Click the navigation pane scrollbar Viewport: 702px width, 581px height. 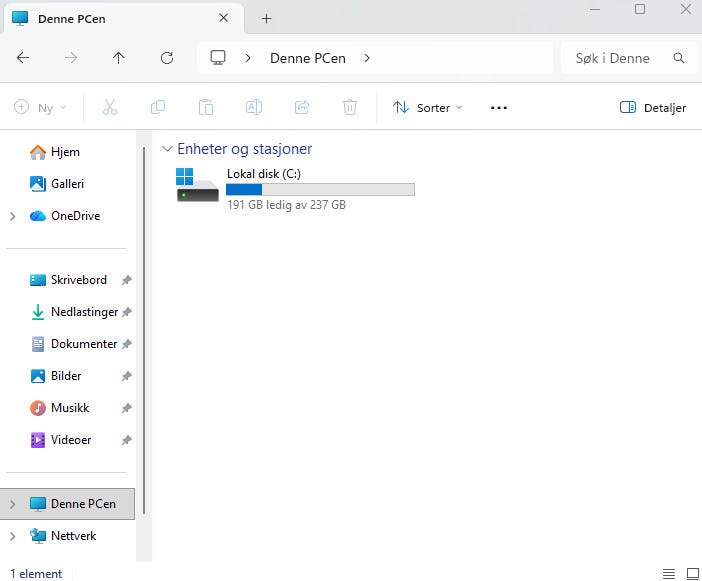144,330
